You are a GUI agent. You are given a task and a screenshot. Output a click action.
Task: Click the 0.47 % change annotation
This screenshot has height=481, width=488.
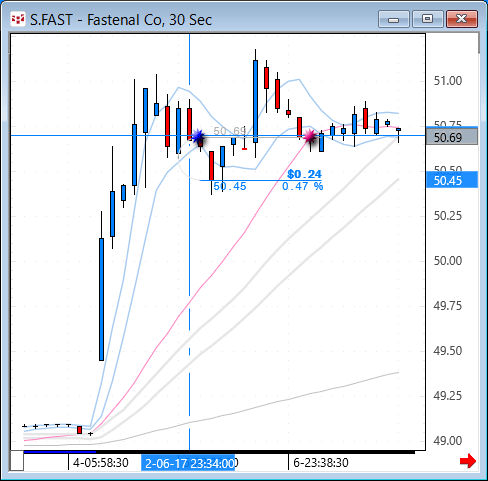(303, 186)
